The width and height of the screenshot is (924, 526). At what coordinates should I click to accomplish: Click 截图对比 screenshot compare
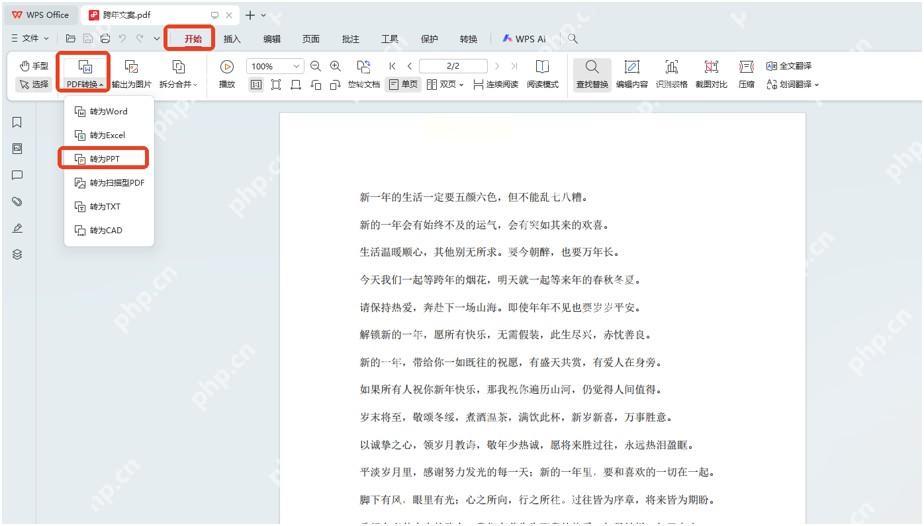(x=711, y=74)
